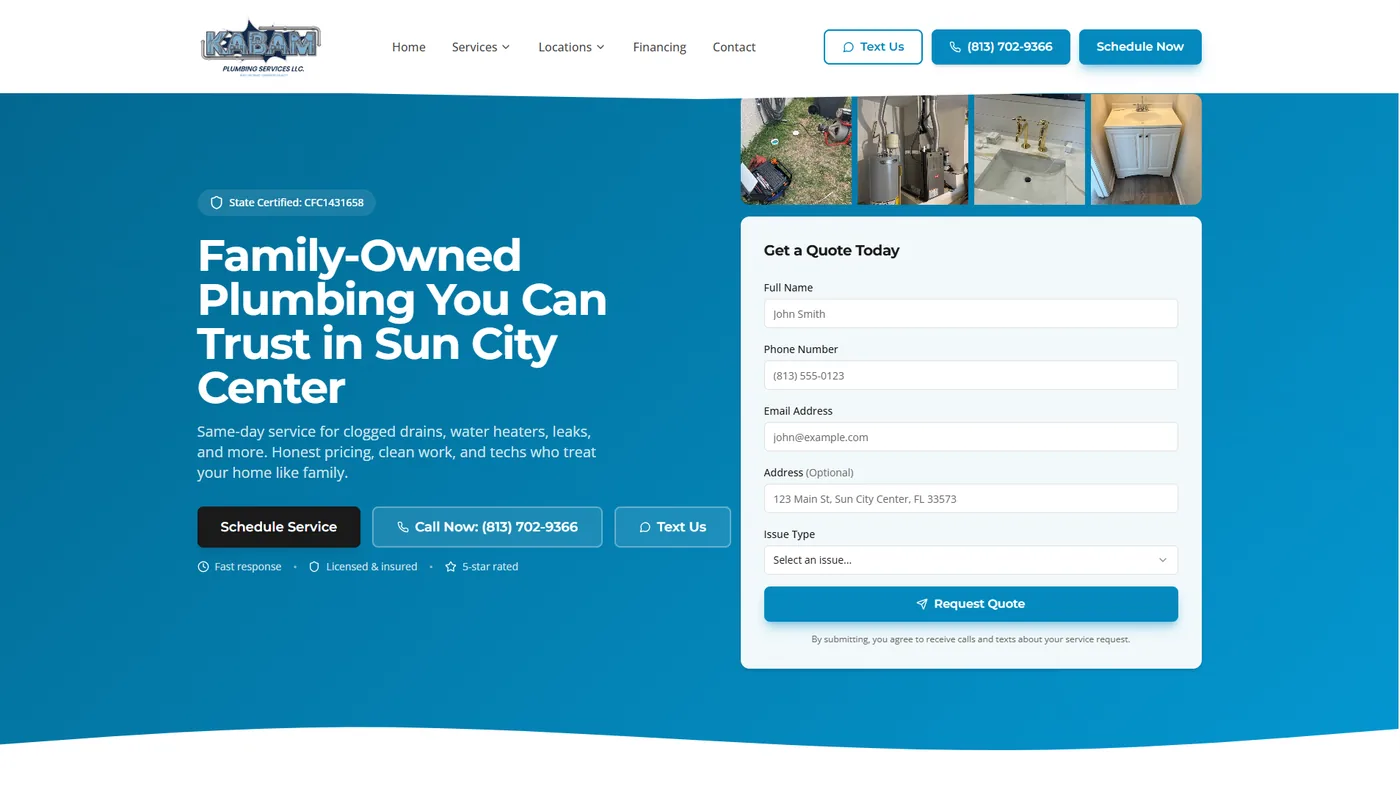Focus the Email Address input field

[971, 437]
